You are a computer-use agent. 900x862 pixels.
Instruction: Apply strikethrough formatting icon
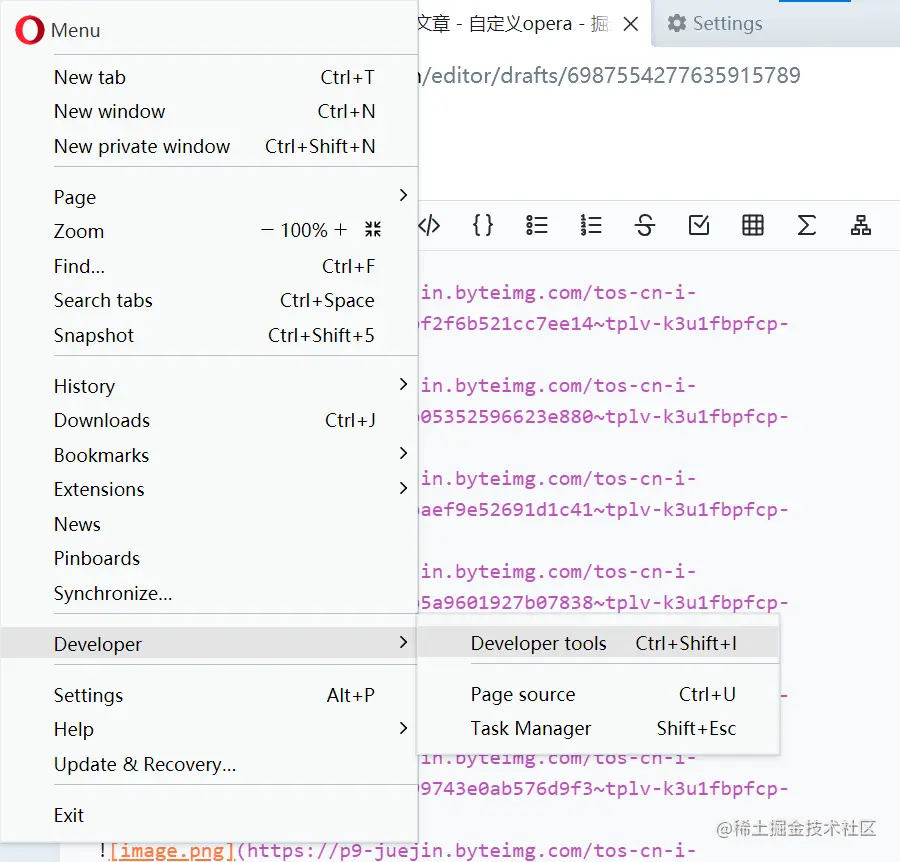pyautogui.click(x=645, y=225)
